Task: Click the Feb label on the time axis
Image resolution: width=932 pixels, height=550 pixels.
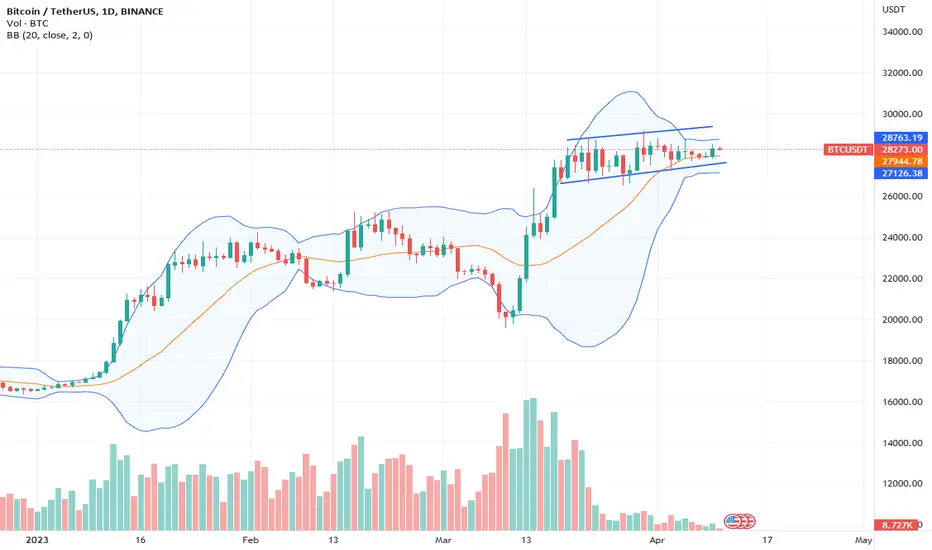Action: point(251,540)
